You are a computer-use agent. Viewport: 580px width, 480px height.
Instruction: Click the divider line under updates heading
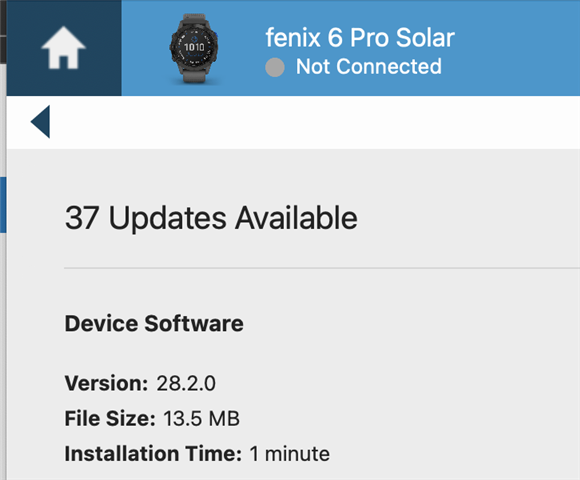tap(322, 267)
